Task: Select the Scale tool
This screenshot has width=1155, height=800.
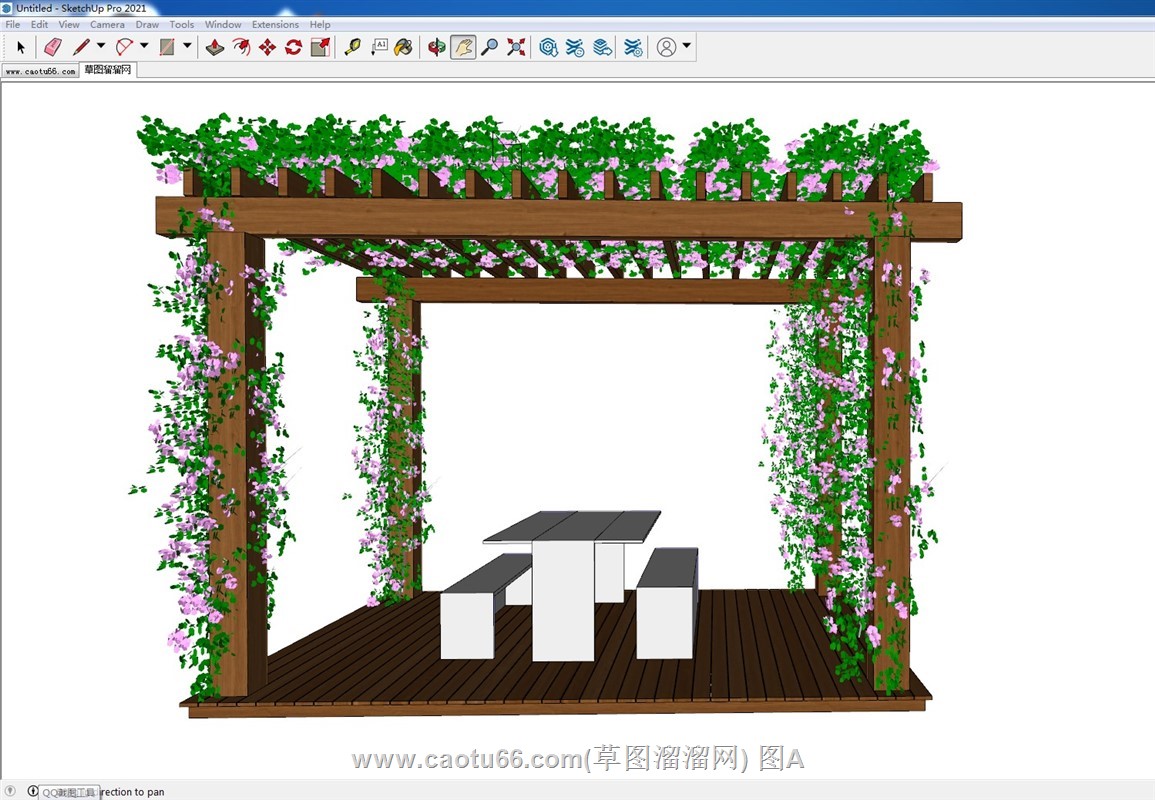Action: [320, 48]
